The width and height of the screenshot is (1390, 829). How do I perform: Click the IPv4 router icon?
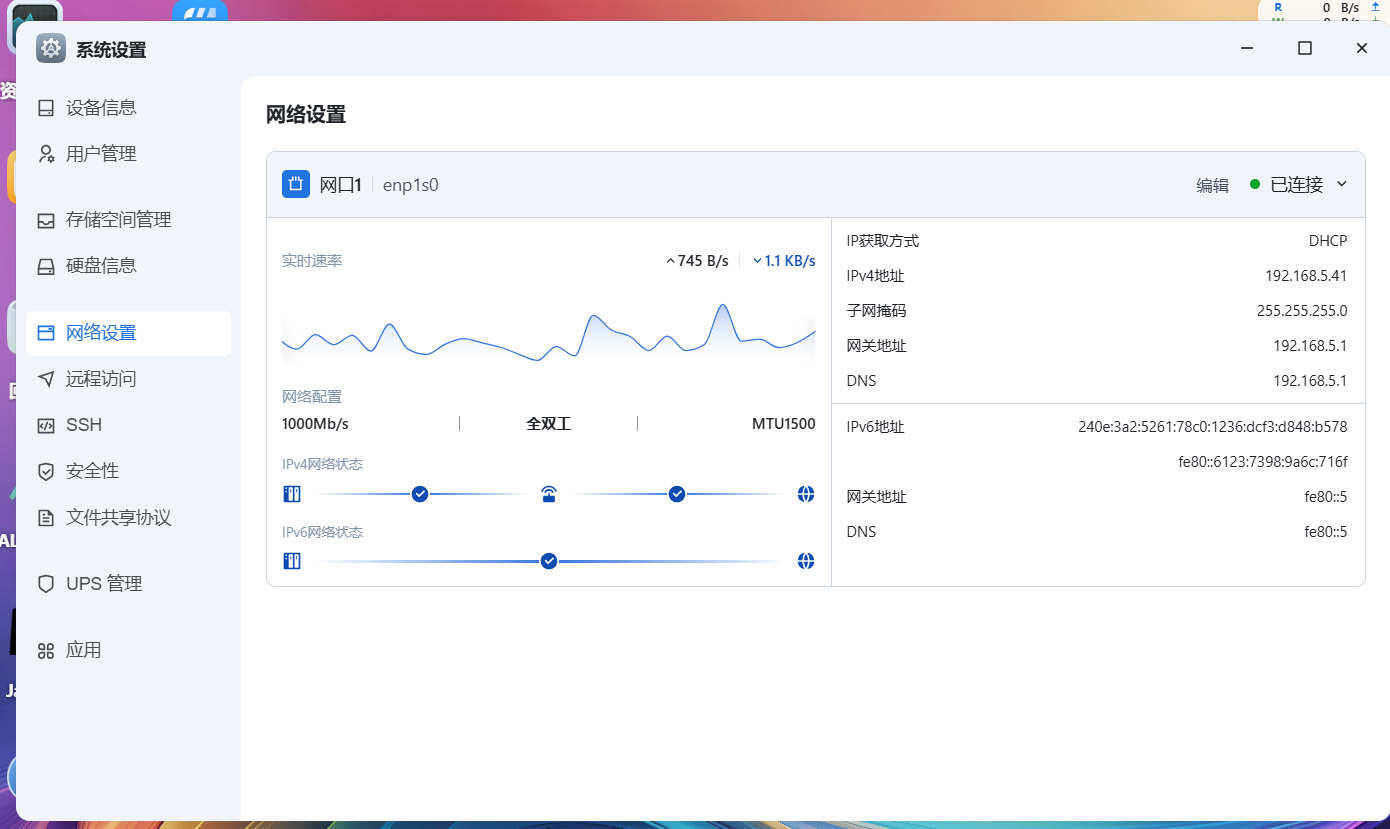(x=549, y=494)
